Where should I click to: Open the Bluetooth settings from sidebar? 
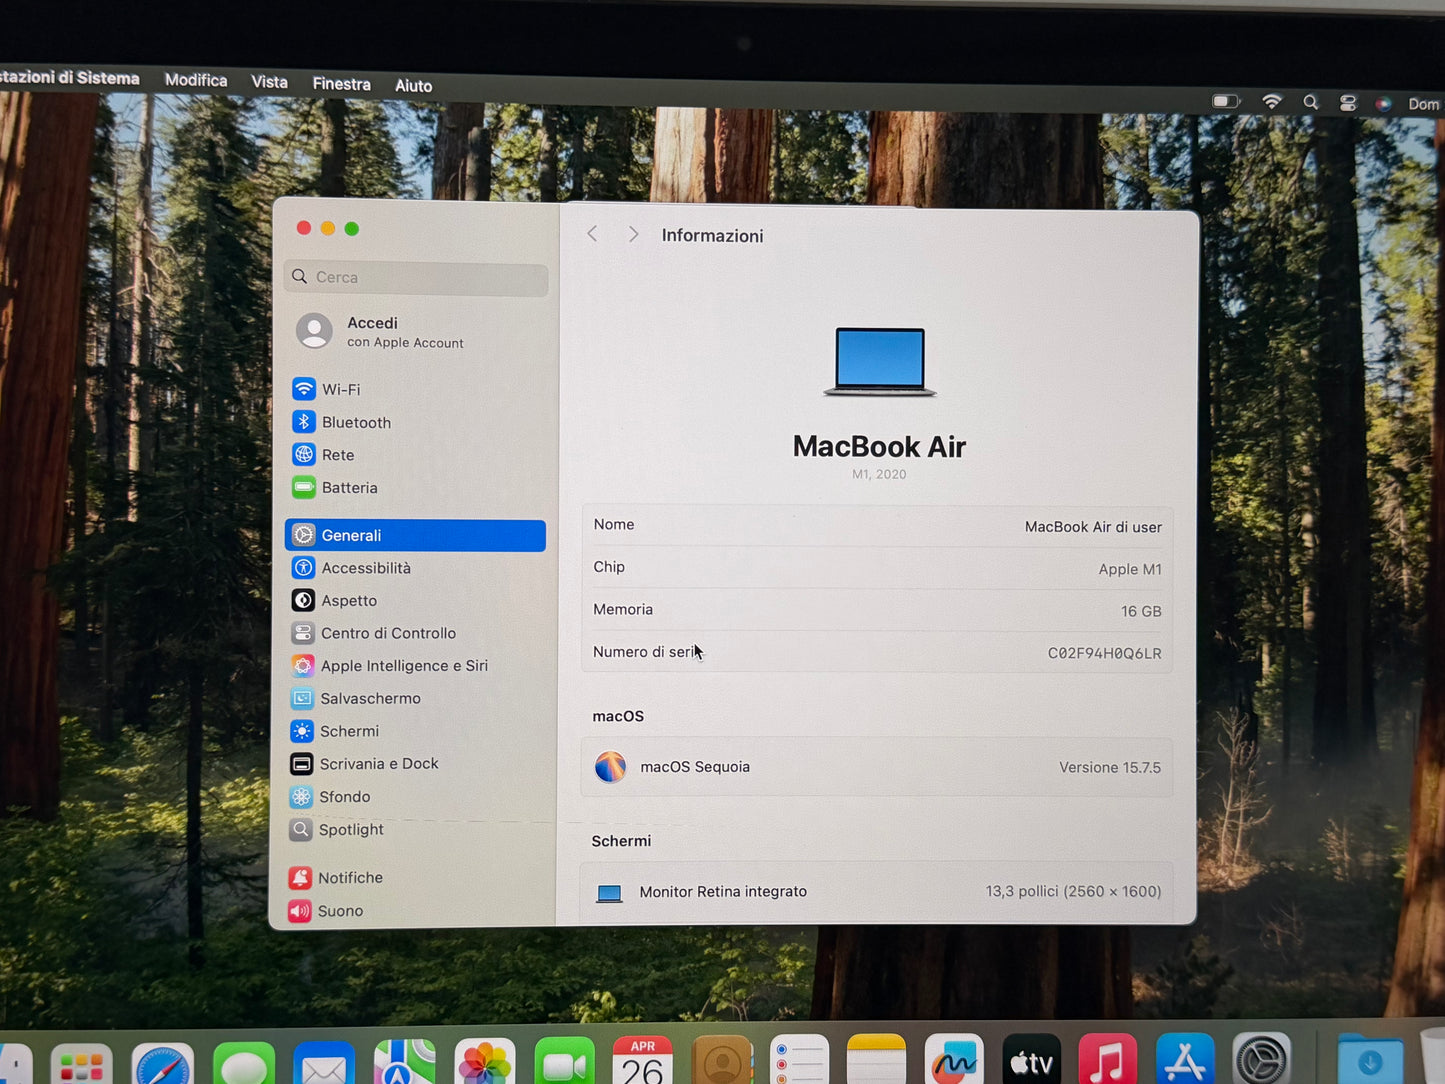coord(356,422)
